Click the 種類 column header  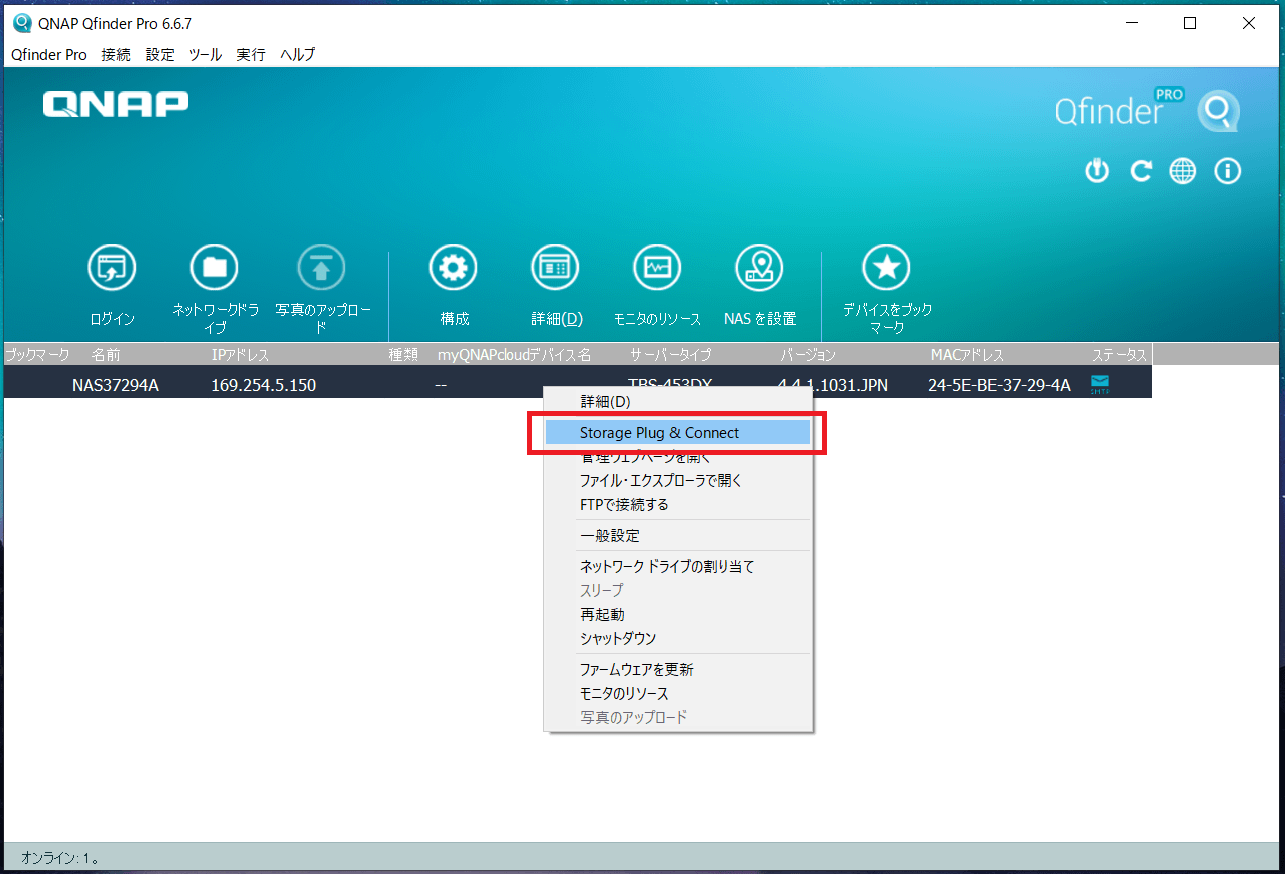tap(402, 355)
